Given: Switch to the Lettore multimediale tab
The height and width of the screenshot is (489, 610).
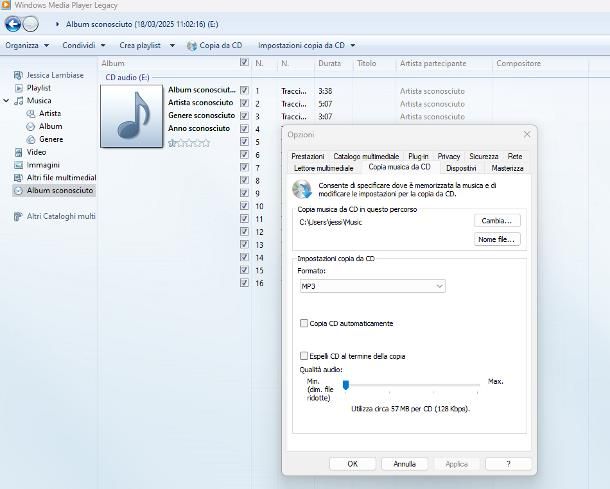Looking at the screenshot, I should tap(324, 168).
